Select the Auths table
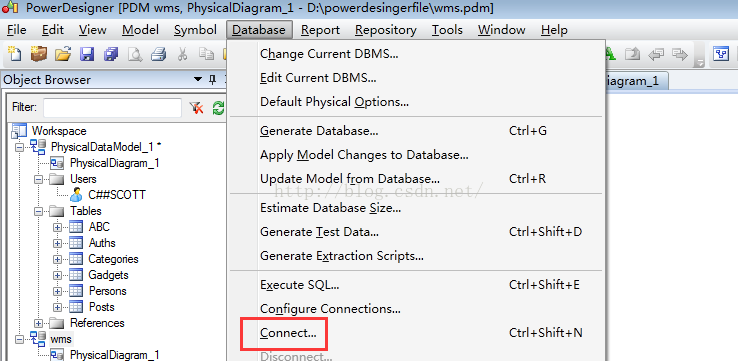 (x=102, y=243)
